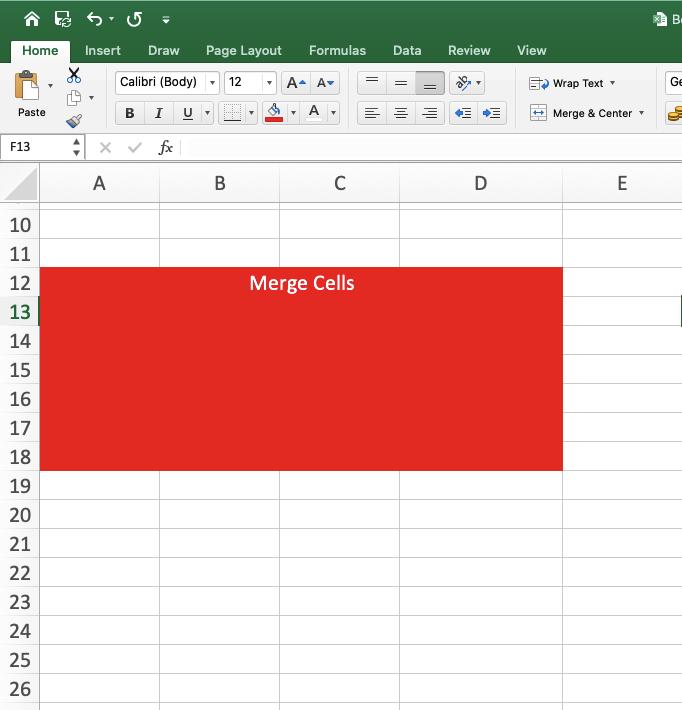The height and width of the screenshot is (710, 682).
Task: Click the Wrap Text button
Action: (x=566, y=83)
